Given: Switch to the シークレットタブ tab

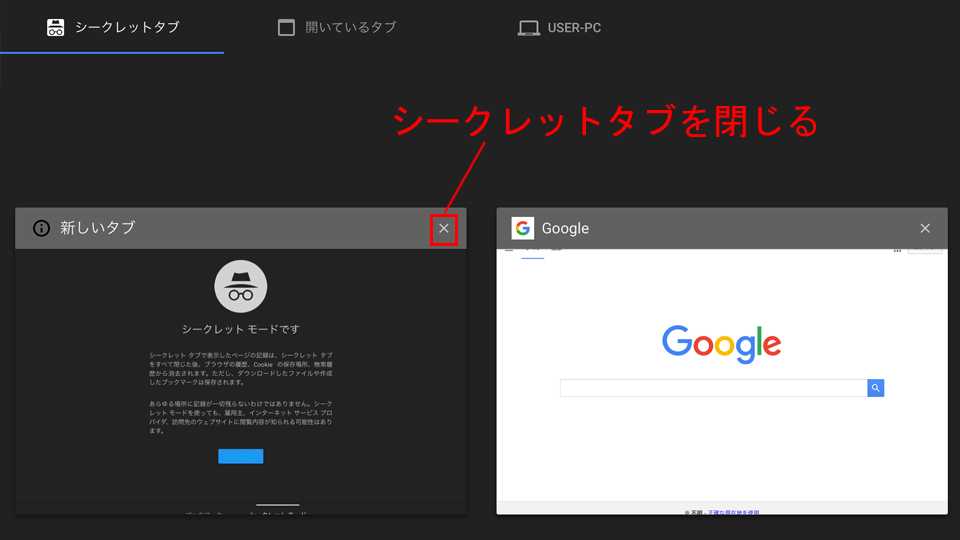Looking at the screenshot, I should click(113, 27).
